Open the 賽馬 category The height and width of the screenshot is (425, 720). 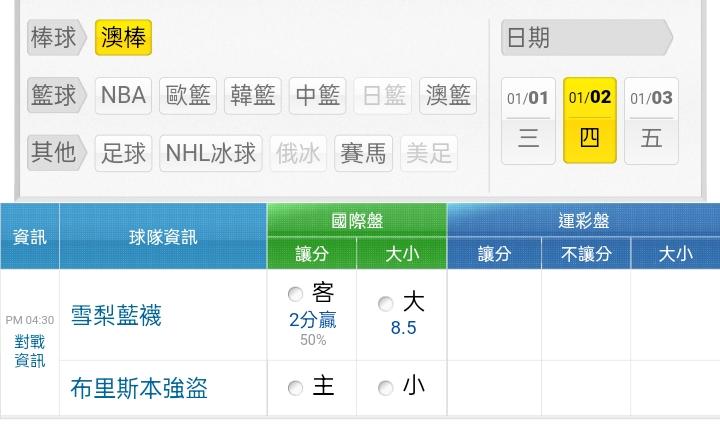coord(363,153)
